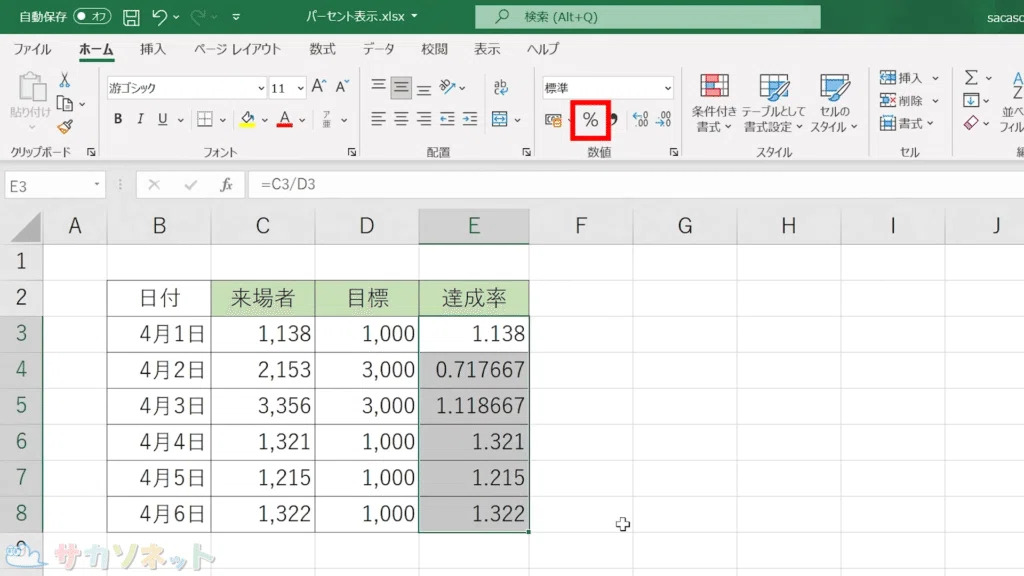Open the 数値 group dialog launcher
The width and height of the screenshot is (1024, 576).
[673, 152]
